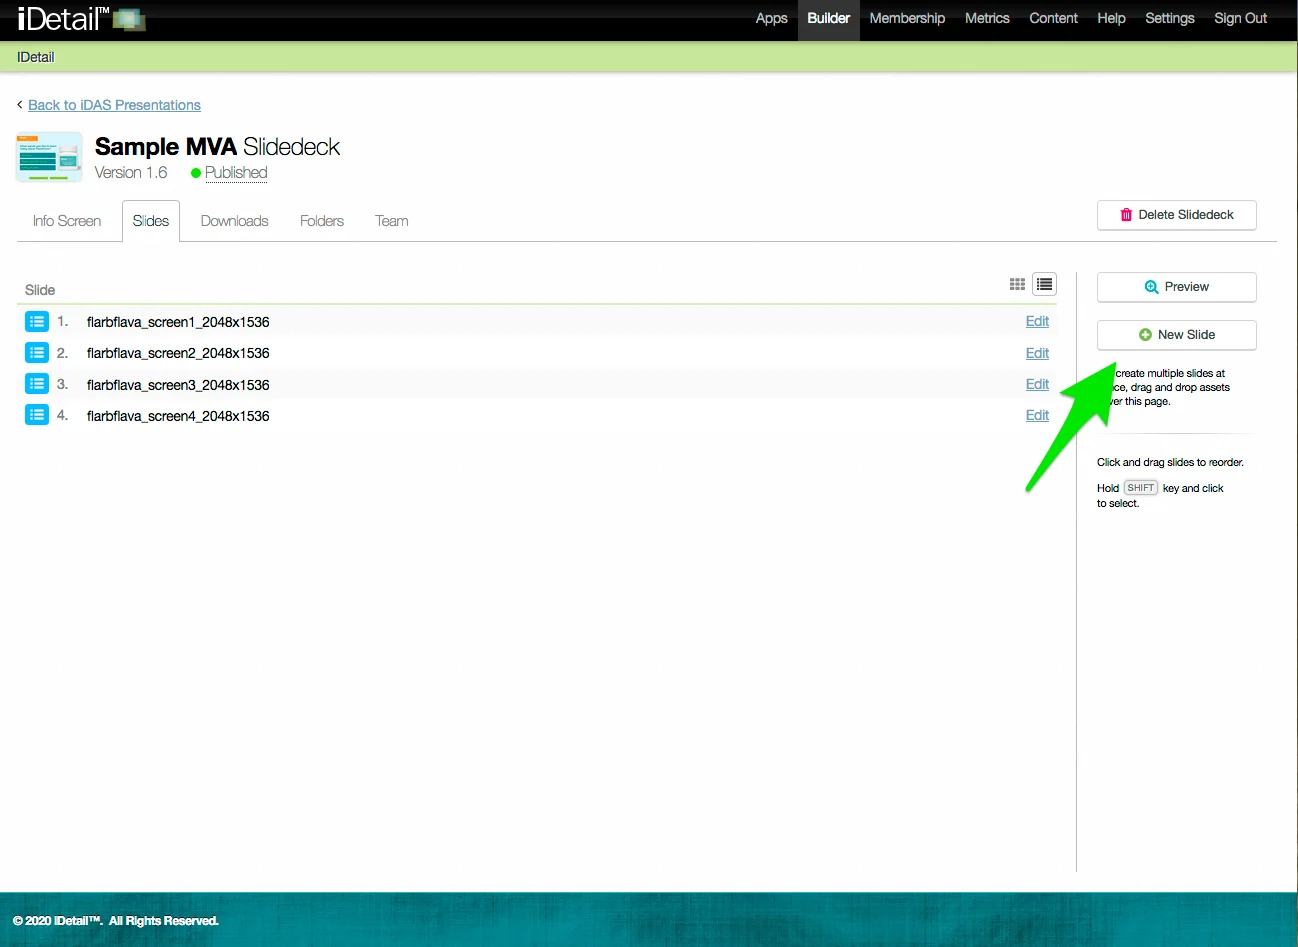The image size is (1298, 947).
Task: Preview the slidedeck
Action: [1176, 287]
